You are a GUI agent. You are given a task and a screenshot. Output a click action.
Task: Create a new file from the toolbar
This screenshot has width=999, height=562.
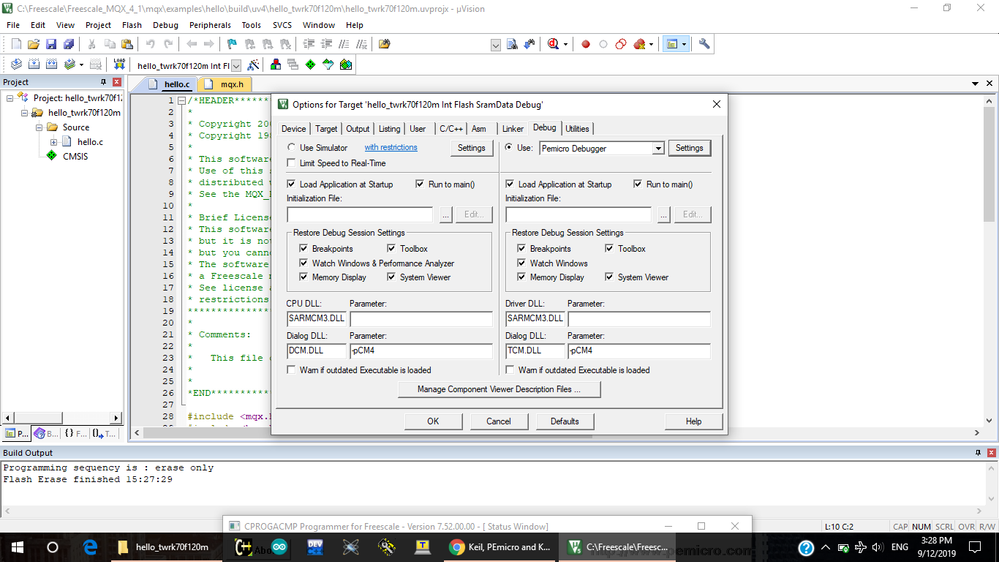[17, 44]
